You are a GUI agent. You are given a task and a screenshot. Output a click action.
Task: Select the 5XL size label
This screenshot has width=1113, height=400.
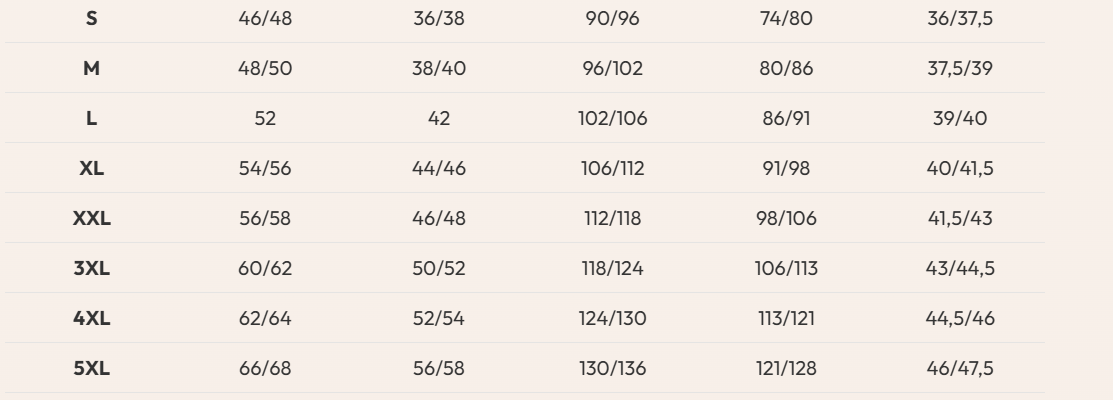92,369
